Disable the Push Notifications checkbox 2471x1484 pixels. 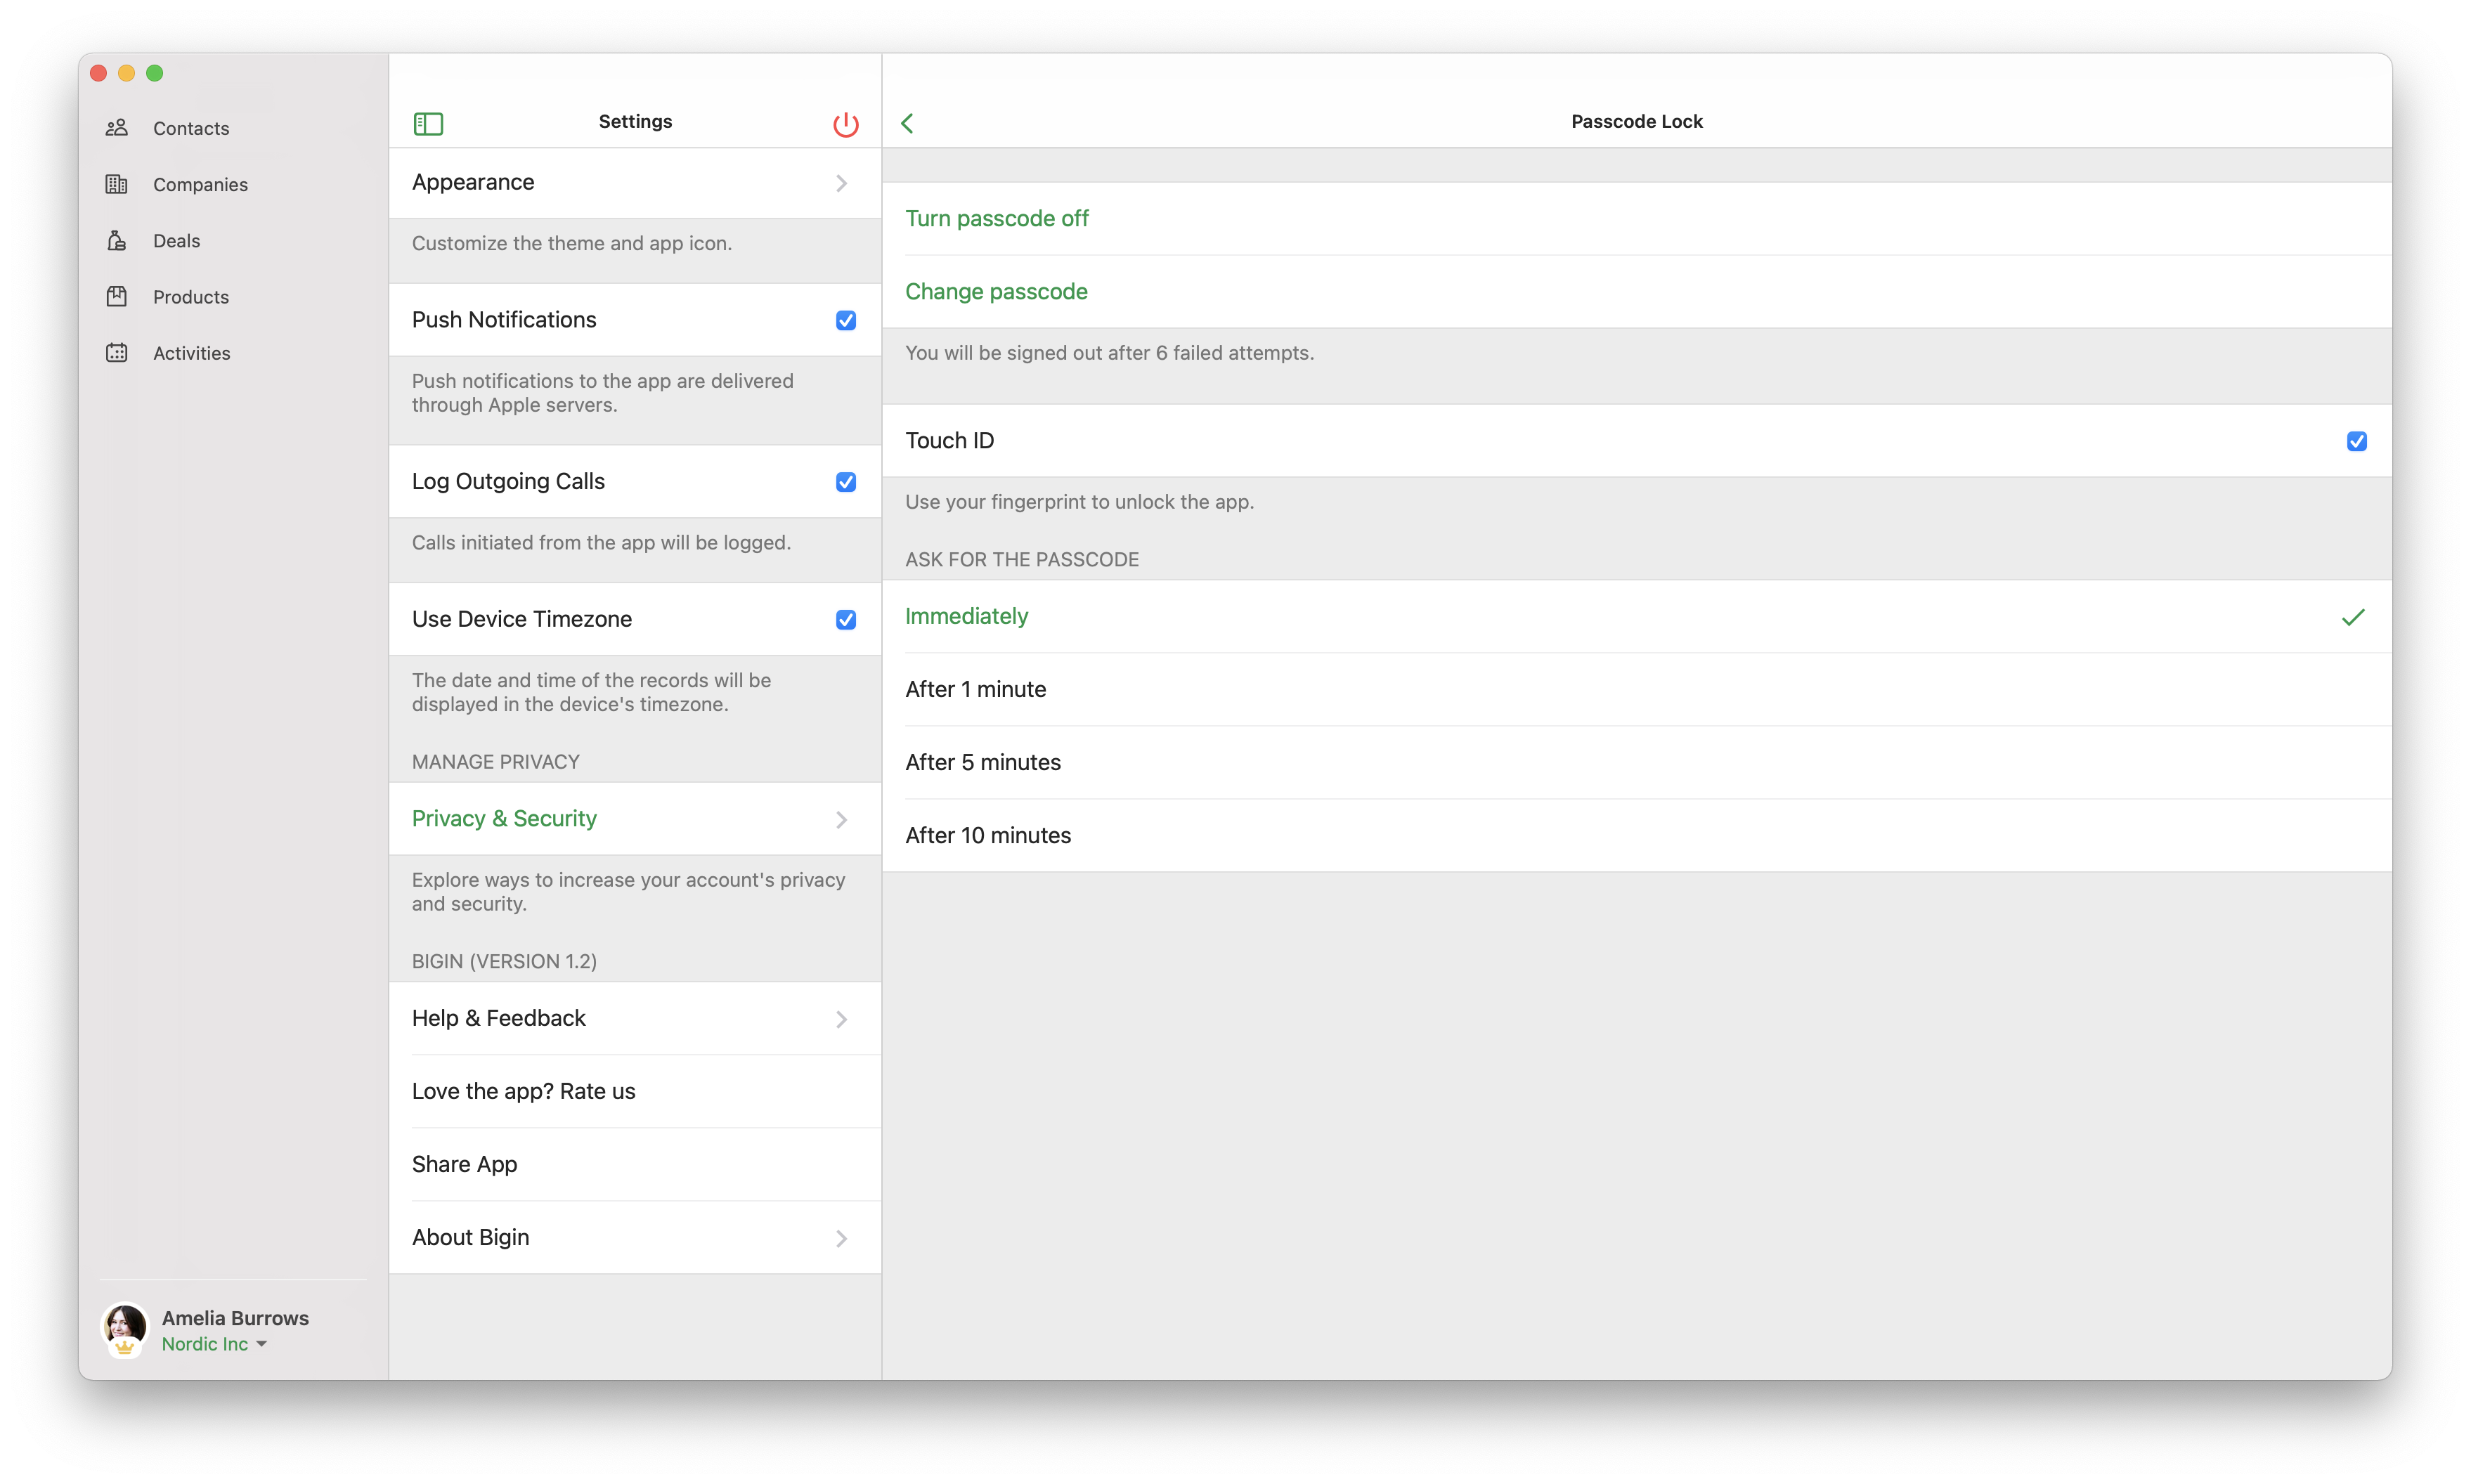pos(845,321)
